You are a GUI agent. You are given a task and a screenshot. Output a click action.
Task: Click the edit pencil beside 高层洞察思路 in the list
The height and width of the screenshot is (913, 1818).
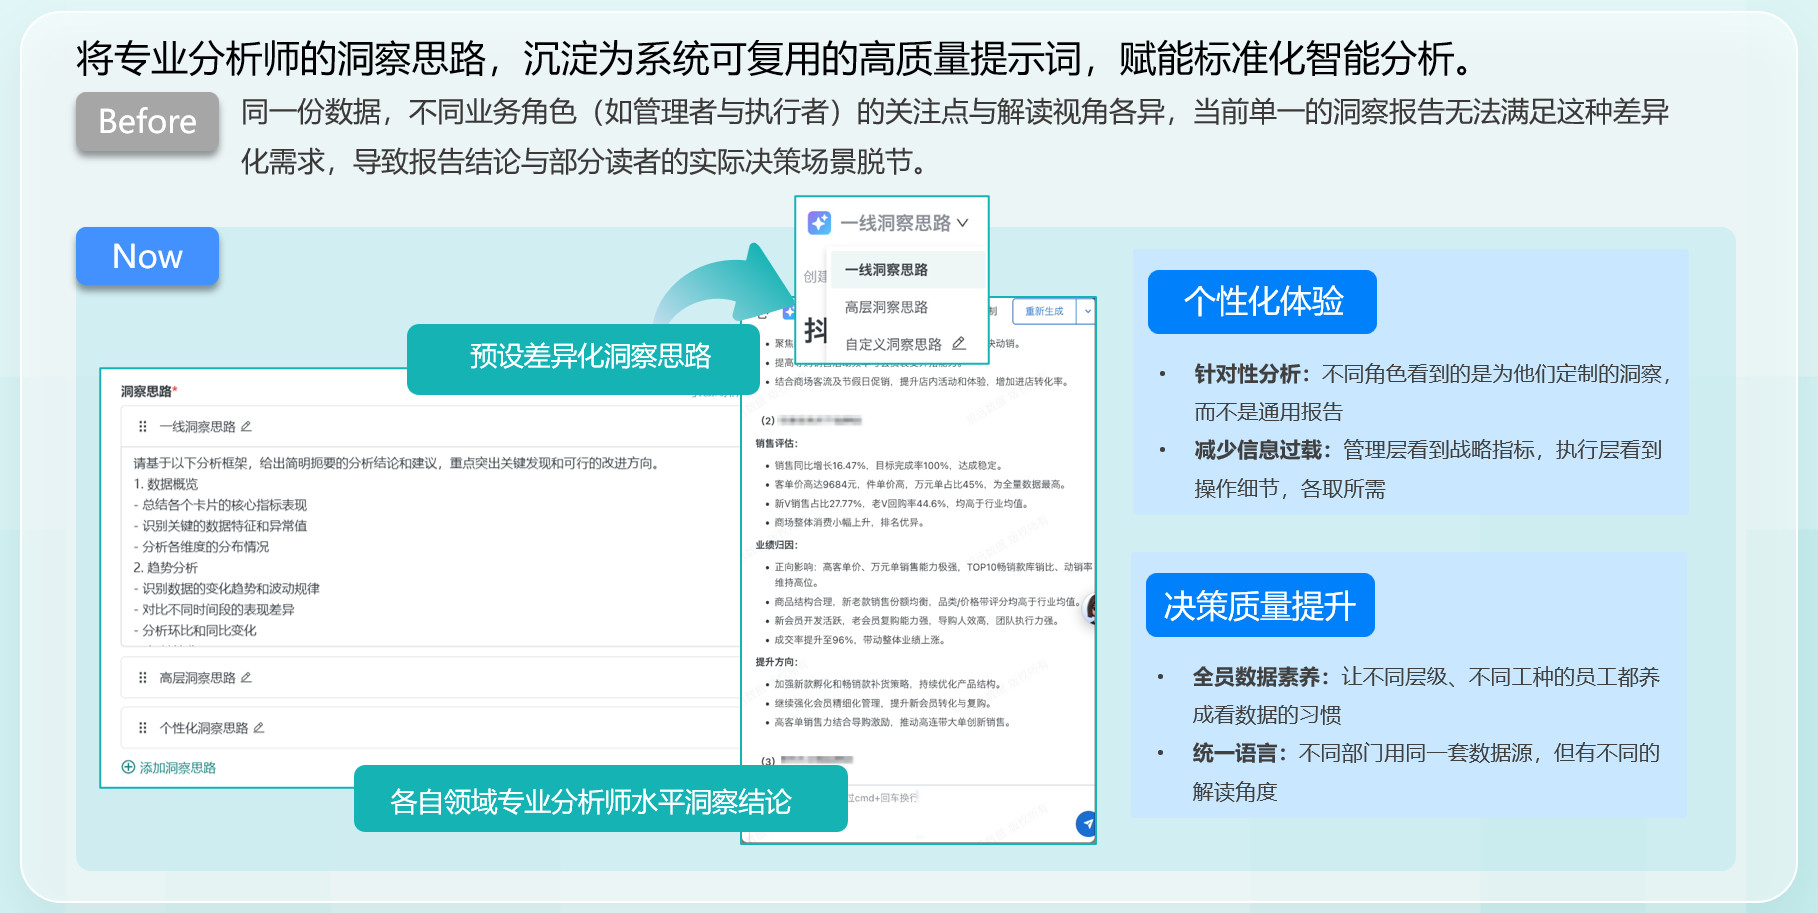246,678
